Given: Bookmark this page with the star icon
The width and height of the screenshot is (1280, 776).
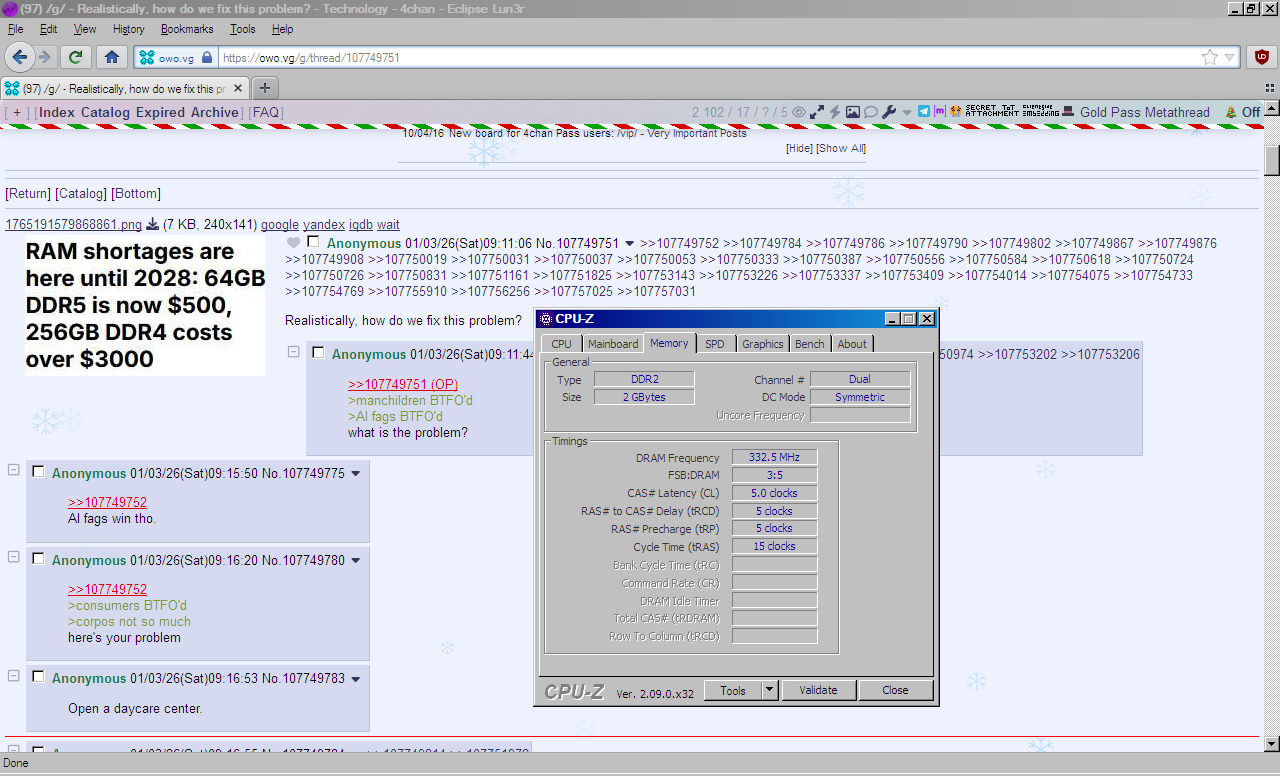Looking at the screenshot, I should [x=1210, y=57].
